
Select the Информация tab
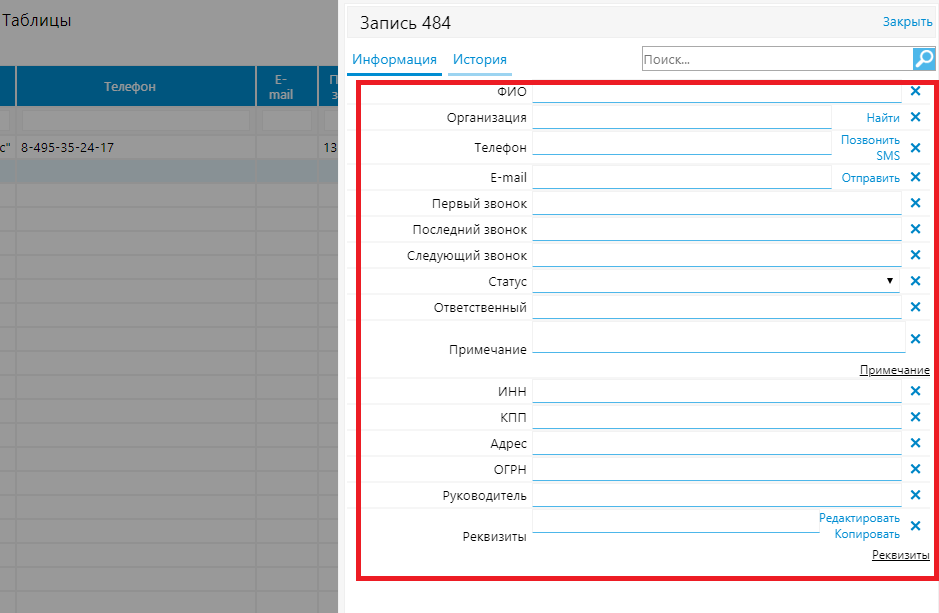(394, 60)
